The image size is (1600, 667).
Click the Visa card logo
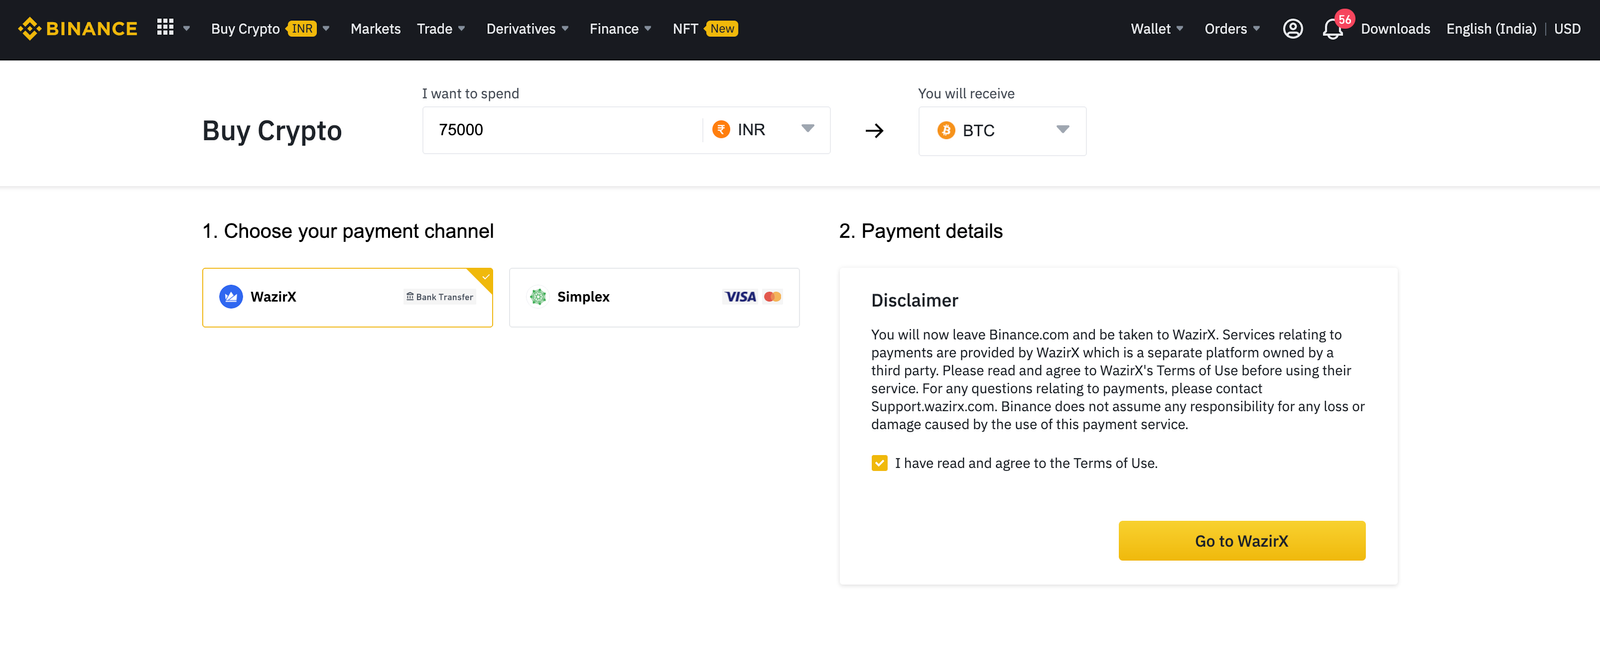coord(740,297)
